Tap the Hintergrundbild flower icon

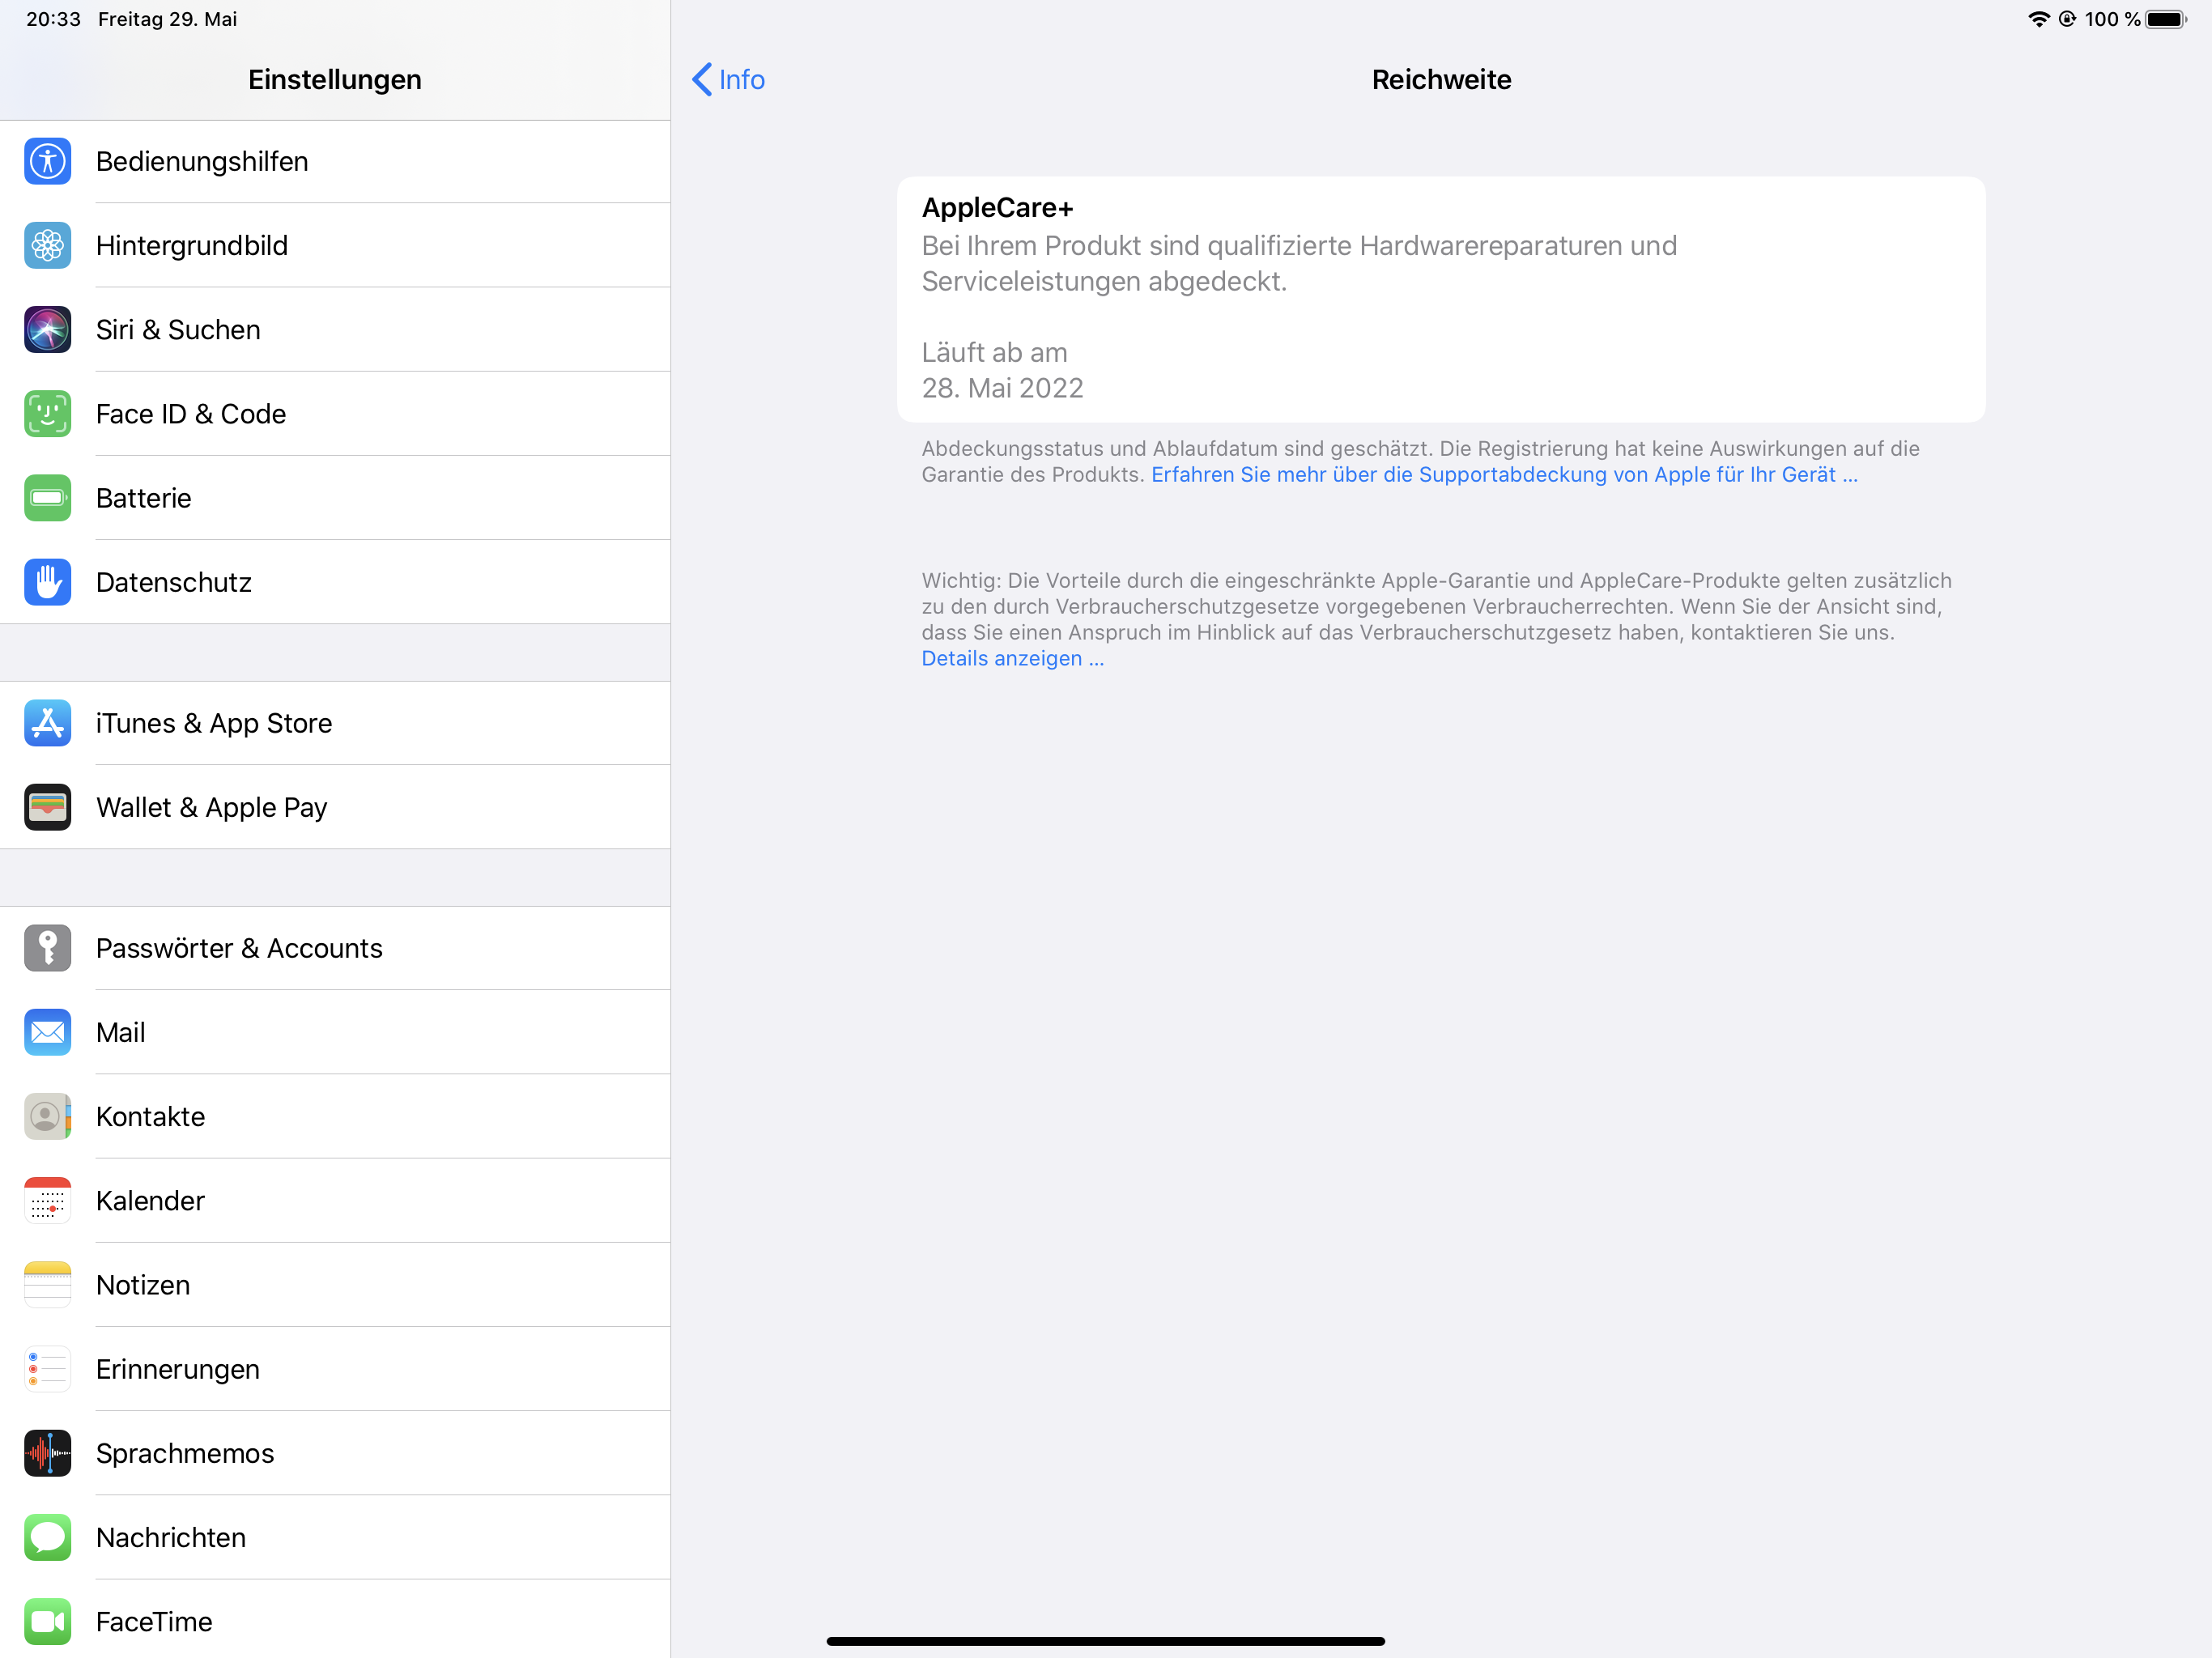[x=47, y=245]
